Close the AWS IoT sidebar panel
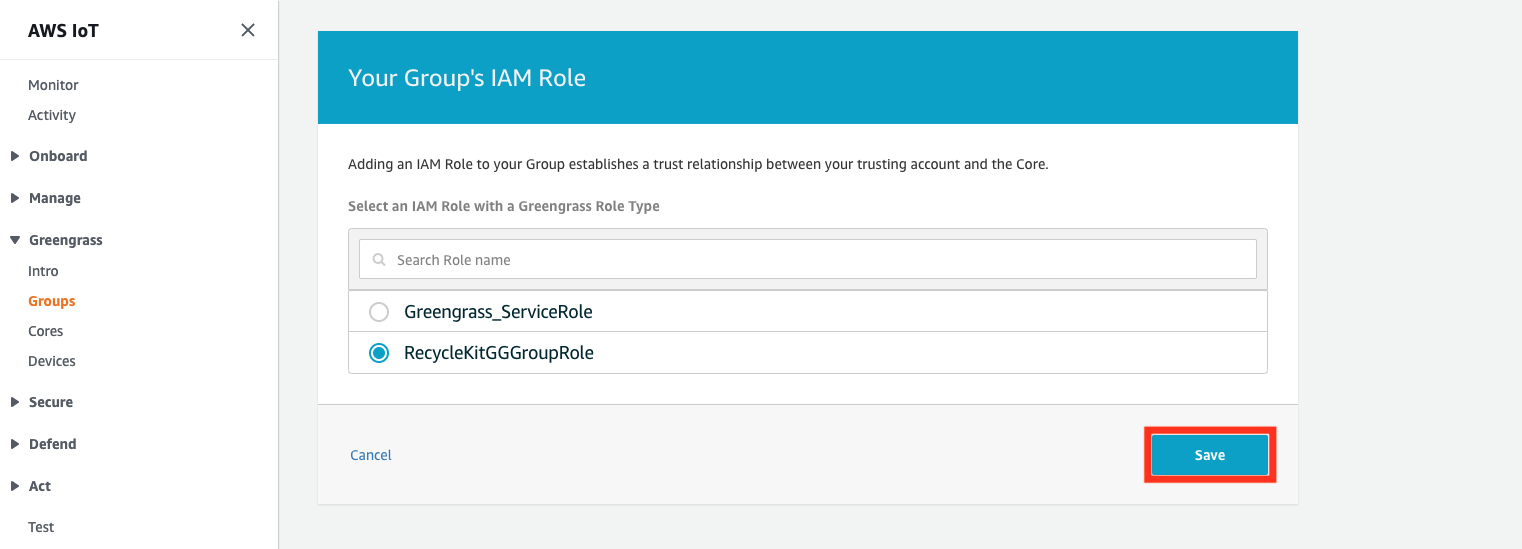 coord(248,30)
